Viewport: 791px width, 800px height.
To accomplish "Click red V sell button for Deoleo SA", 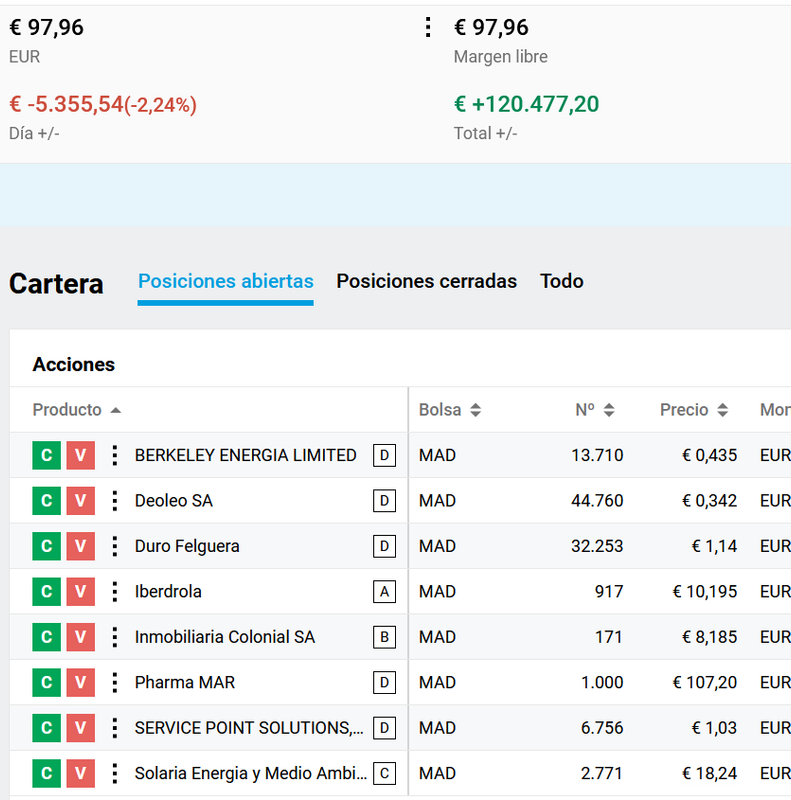I will pos(81,501).
